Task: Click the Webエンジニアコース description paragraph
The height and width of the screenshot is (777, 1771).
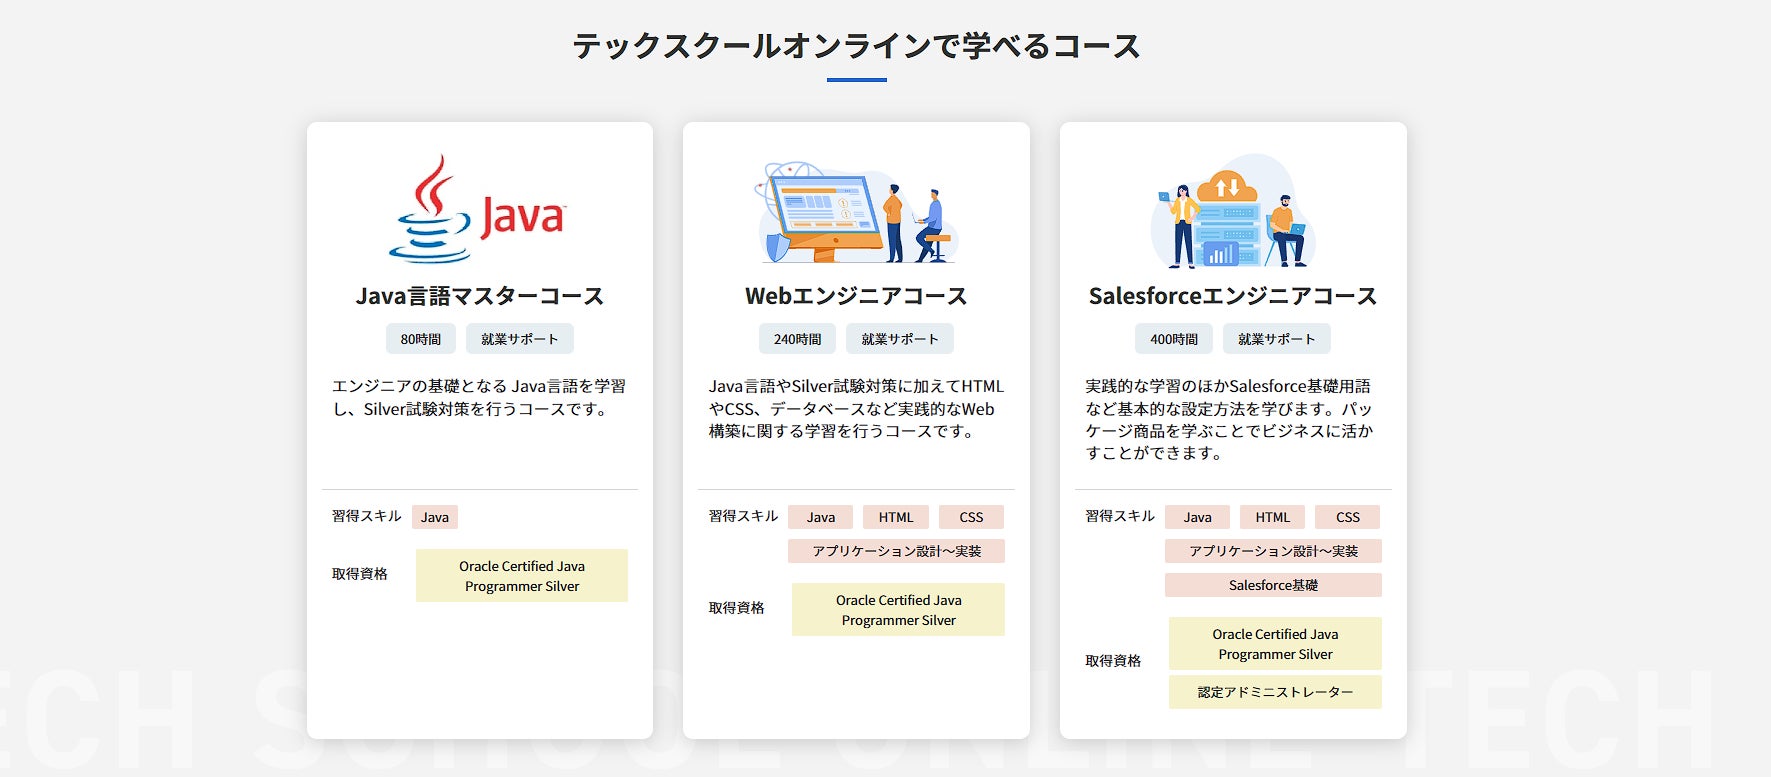Action: click(x=856, y=408)
